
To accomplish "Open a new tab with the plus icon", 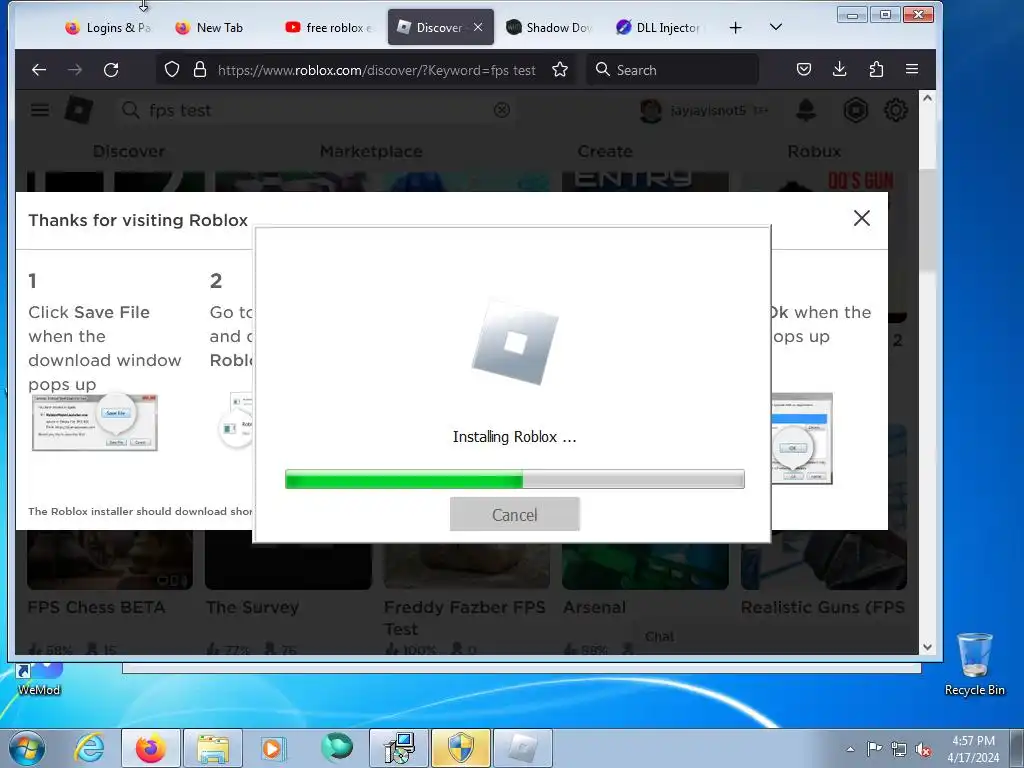I will pos(735,27).
